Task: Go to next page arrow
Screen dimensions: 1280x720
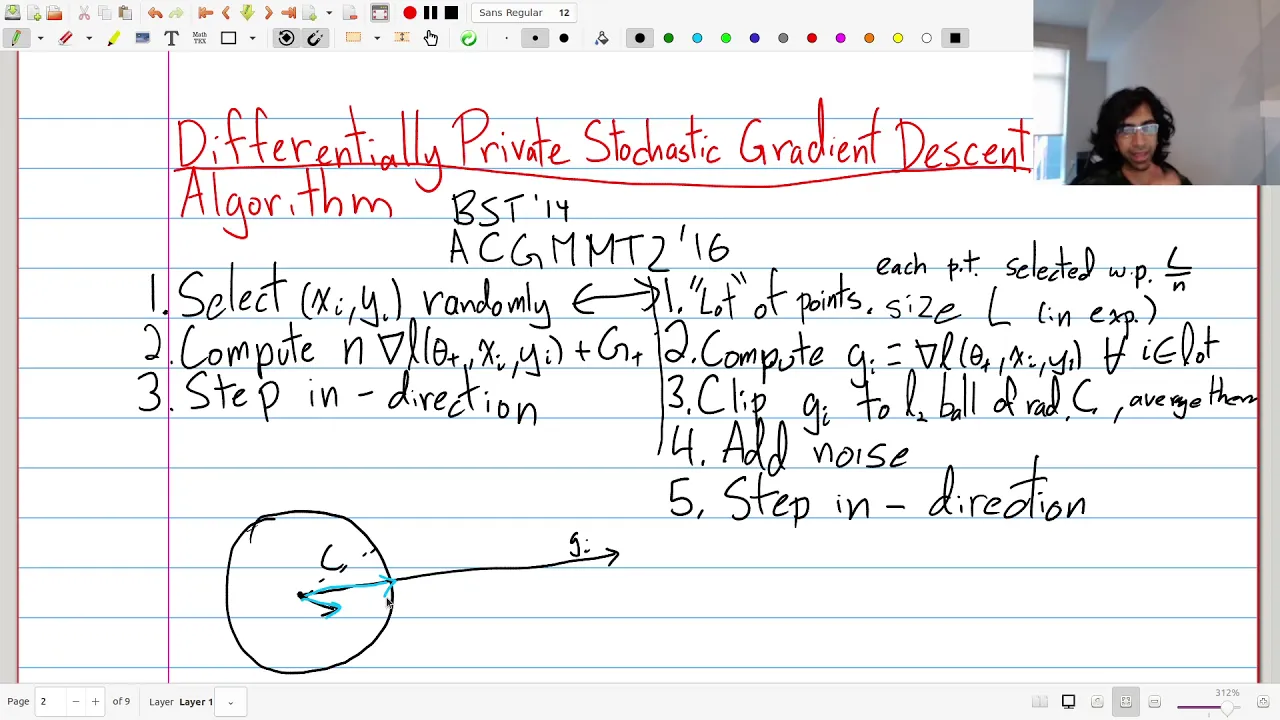Action: pos(268,13)
